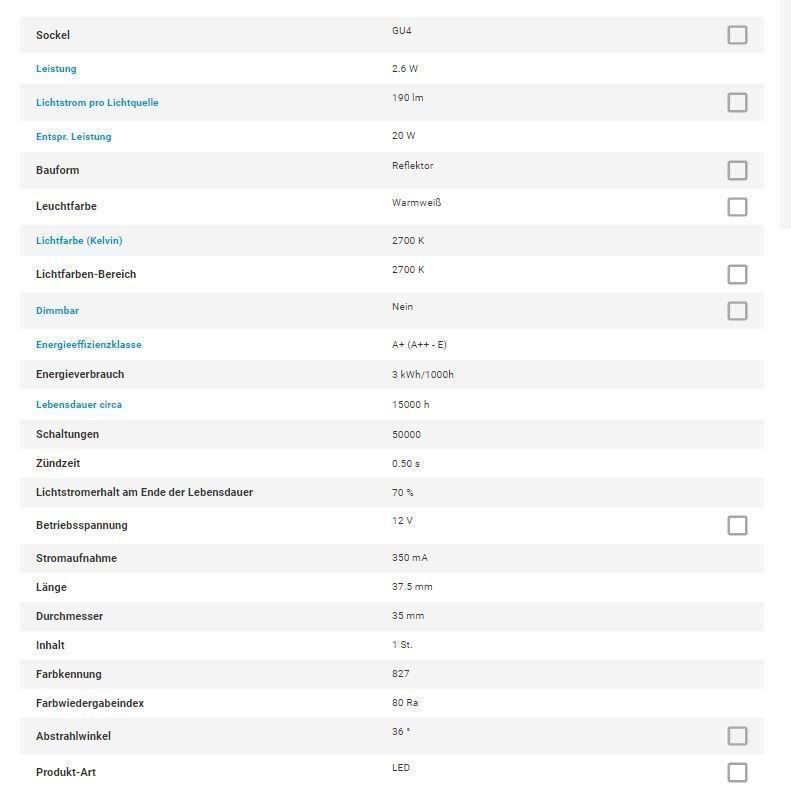Tick the Sockel GU4 checkbox

737,35
